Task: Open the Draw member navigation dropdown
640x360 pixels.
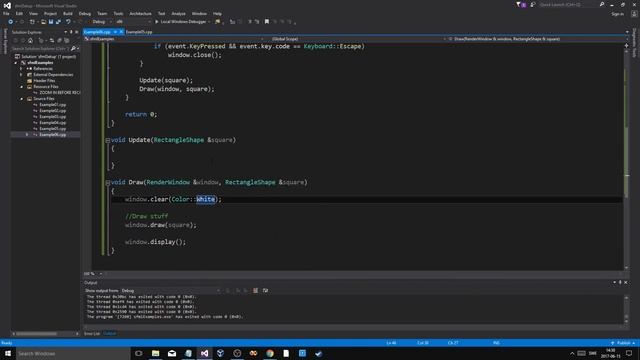Action: pos(537,39)
